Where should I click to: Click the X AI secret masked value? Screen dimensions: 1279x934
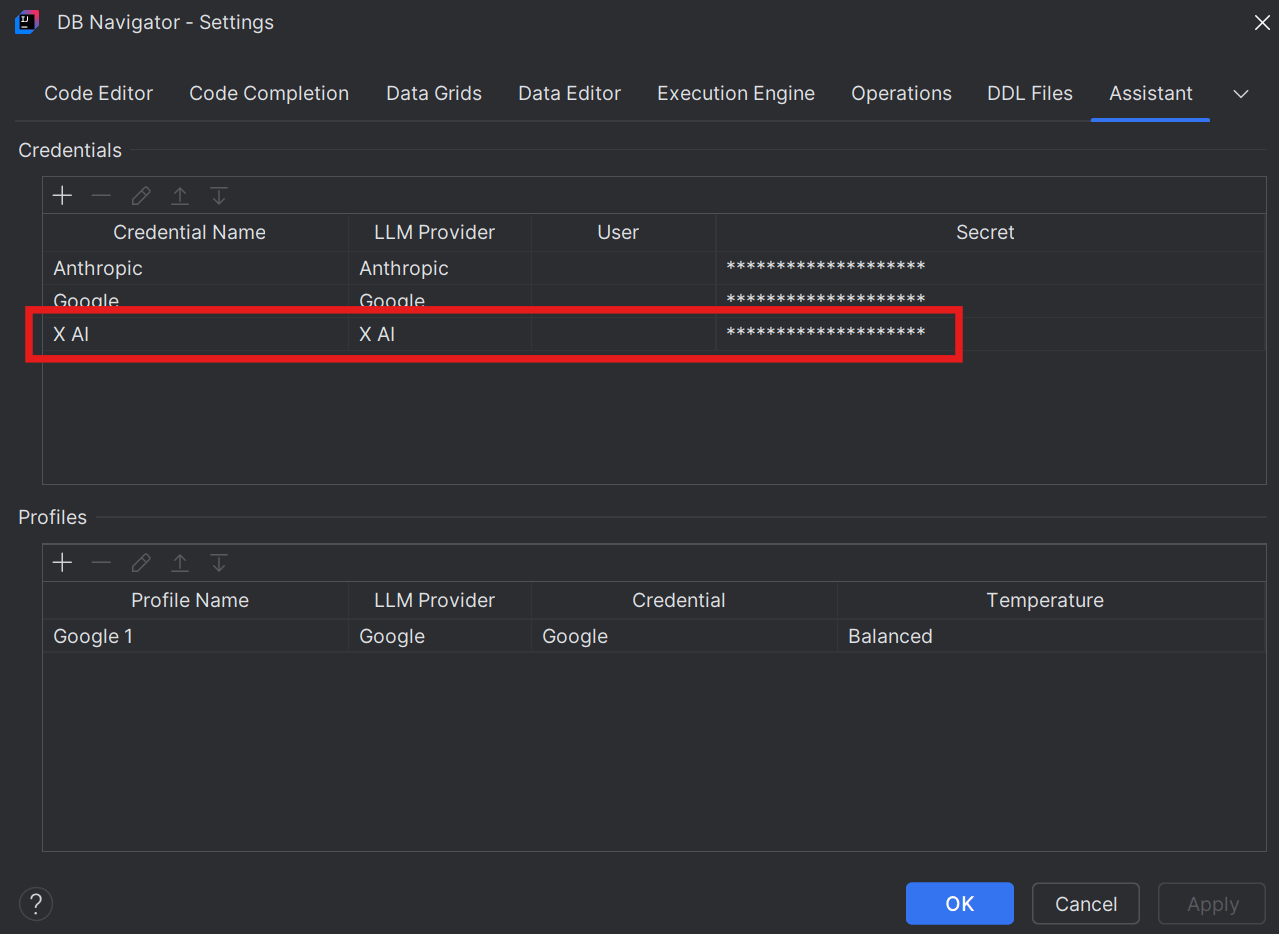pyautogui.click(x=826, y=333)
